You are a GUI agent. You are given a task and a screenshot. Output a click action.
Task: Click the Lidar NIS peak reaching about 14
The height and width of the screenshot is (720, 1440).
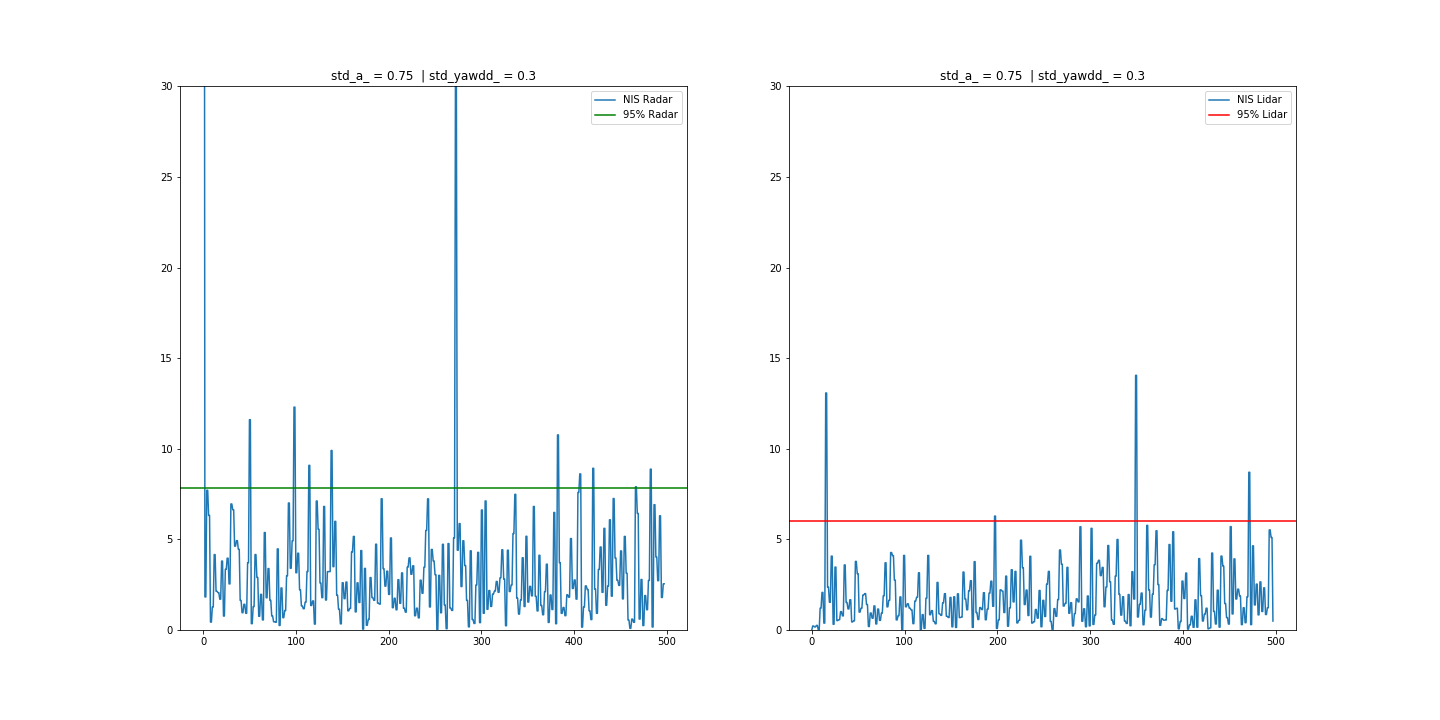pyautogui.click(x=1136, y=377)
